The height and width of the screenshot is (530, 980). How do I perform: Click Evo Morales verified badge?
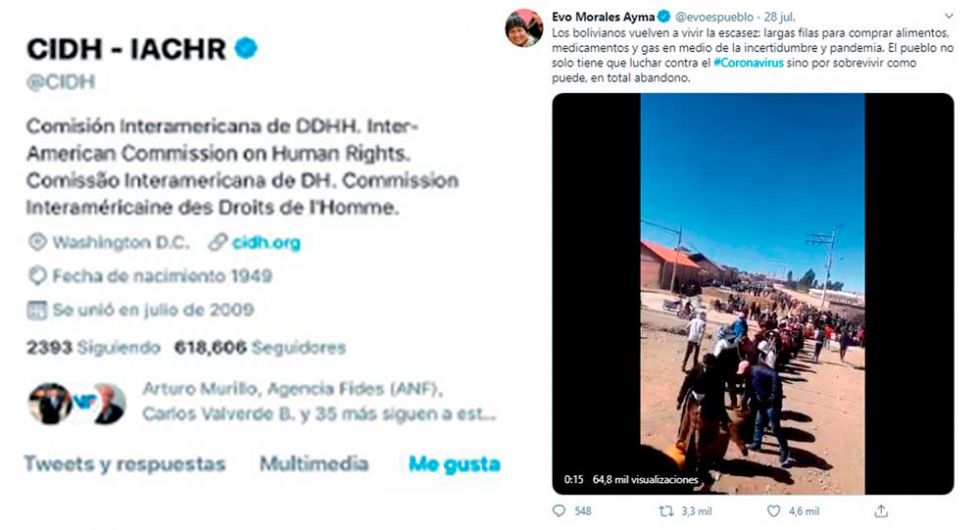[x=664, y=17]
